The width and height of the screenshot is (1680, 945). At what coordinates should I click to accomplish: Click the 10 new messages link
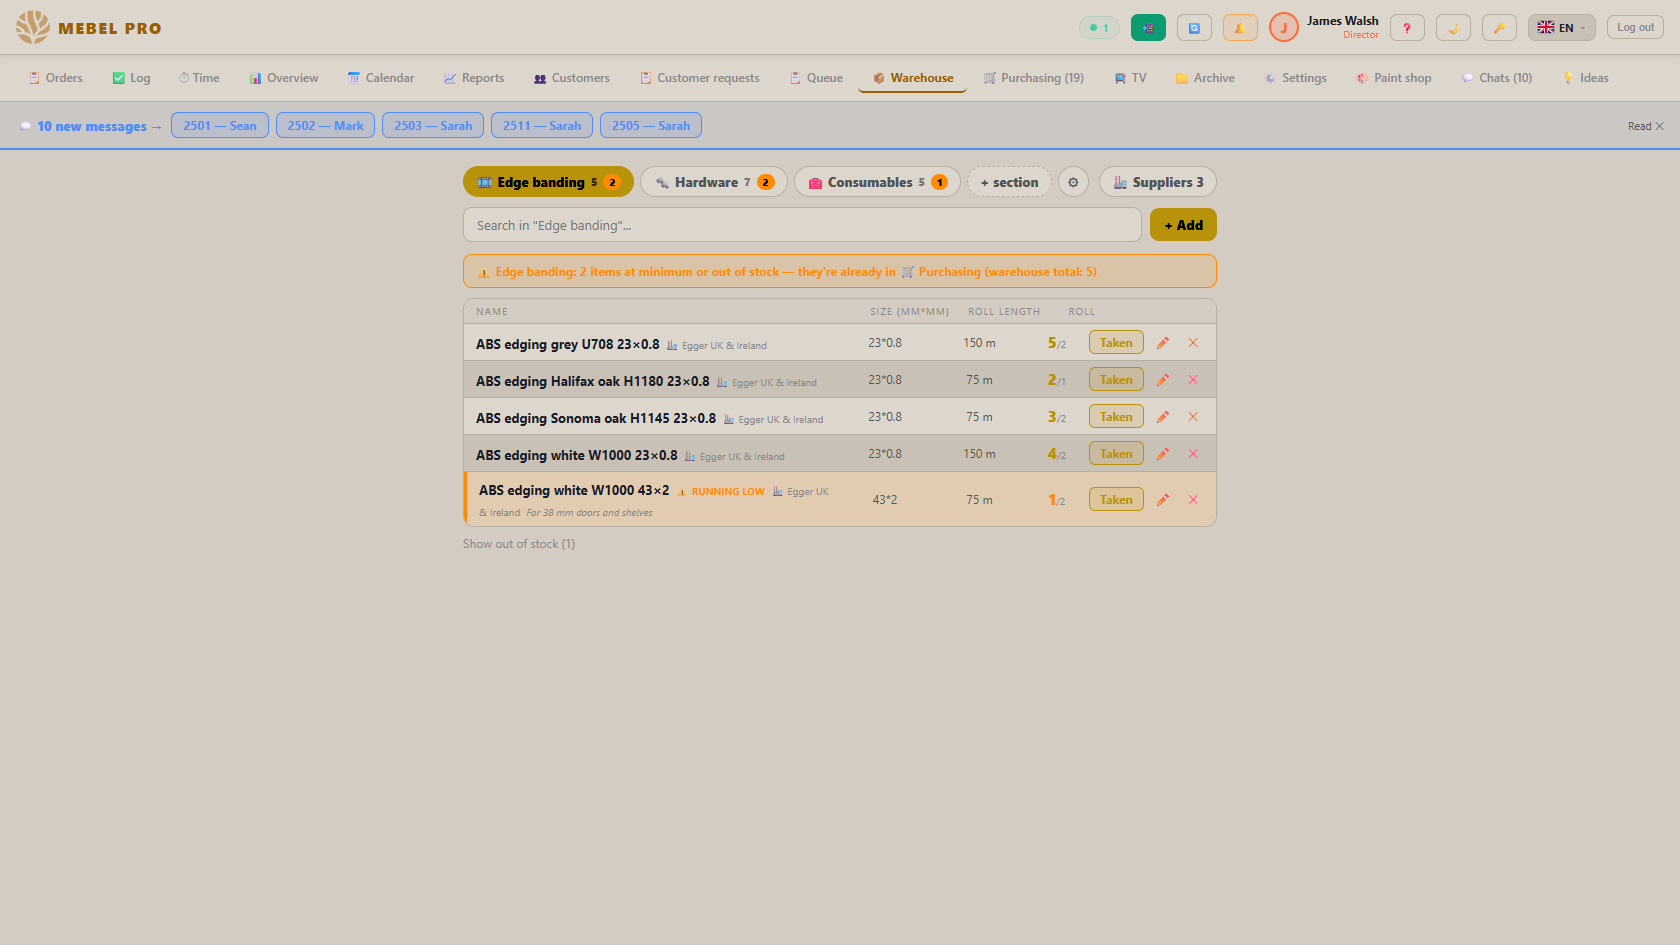[91, 126]
